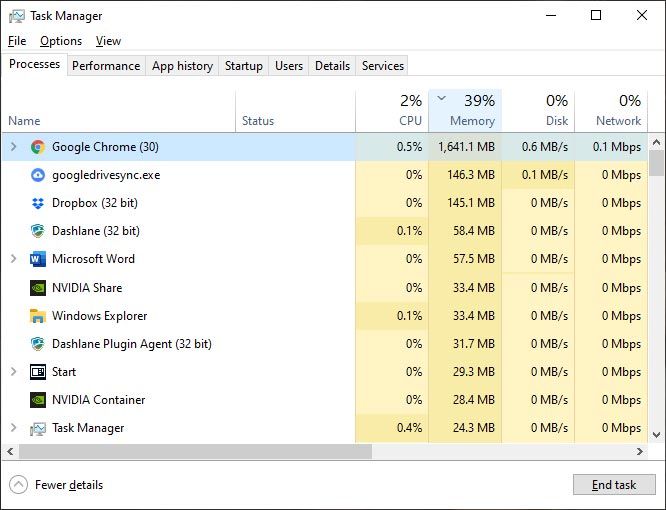This screenshot has width=666, height=510.
Task: Click the NVIDIA Container icon
Action: [38, 400]
